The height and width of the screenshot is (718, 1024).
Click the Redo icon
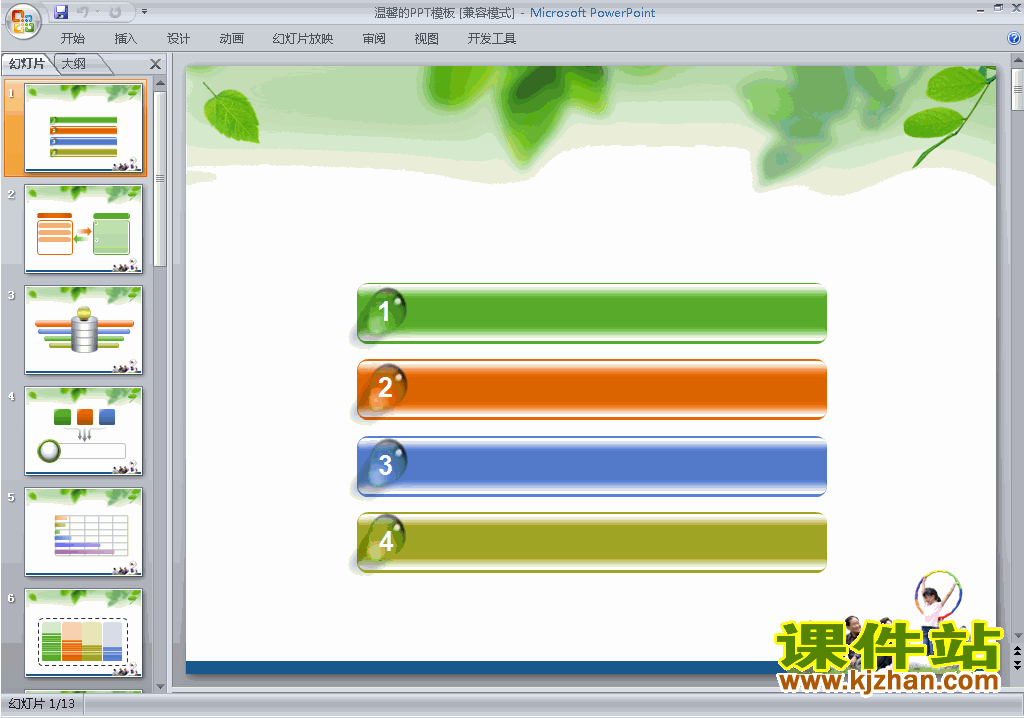click(x=116, y=12)
